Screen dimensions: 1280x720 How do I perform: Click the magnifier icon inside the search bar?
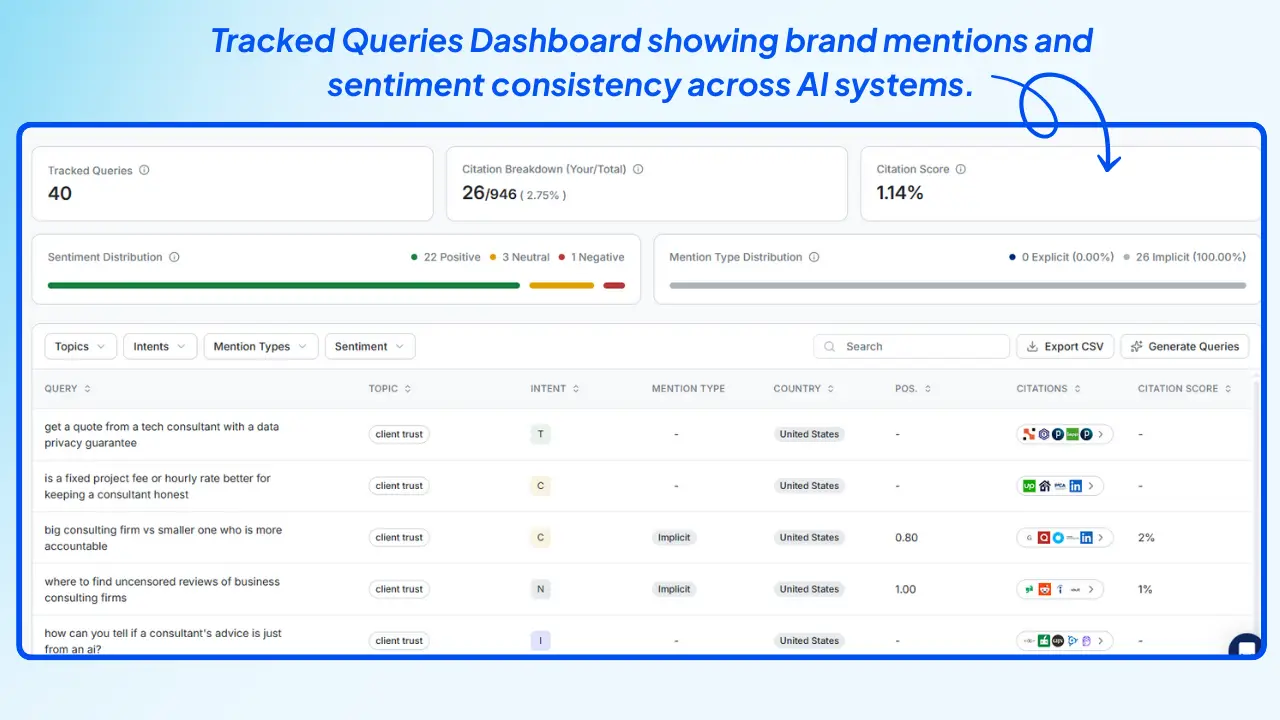(829, 346)
